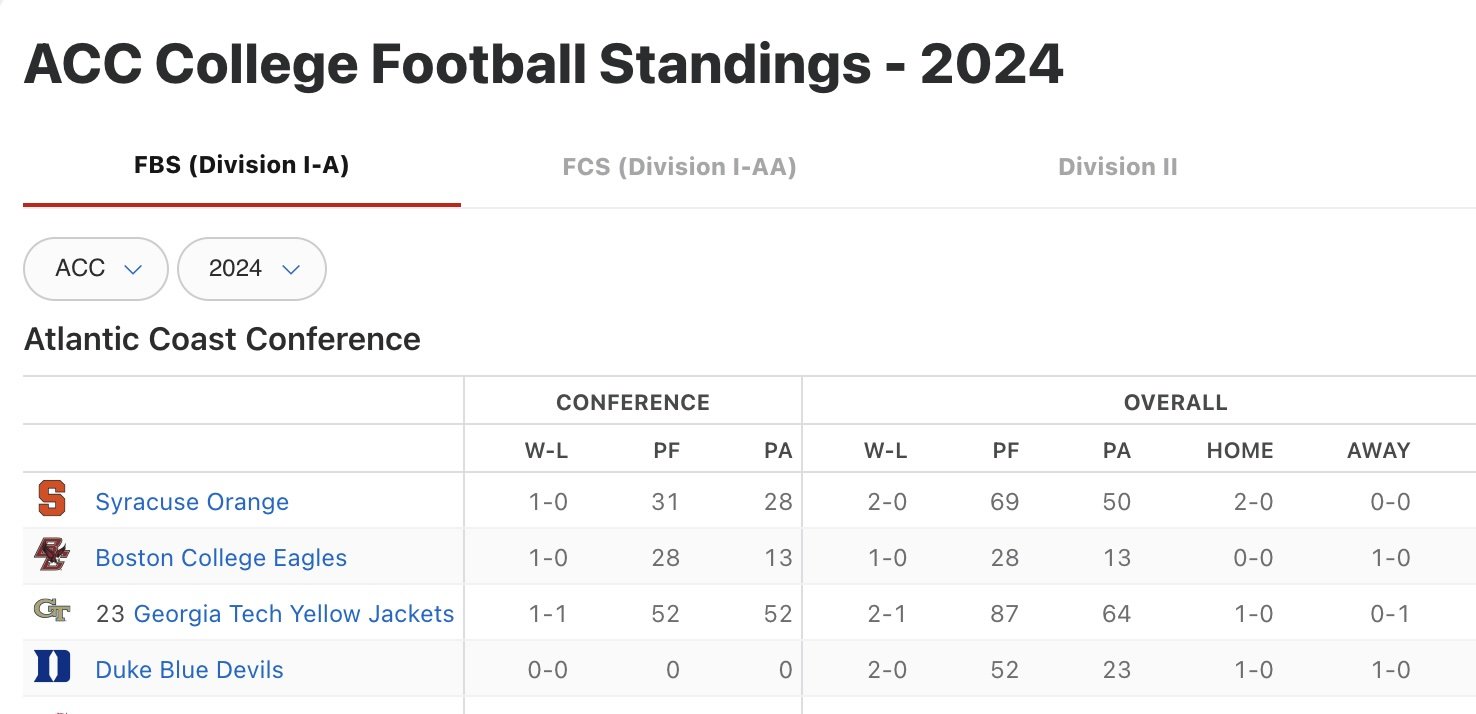Screen dimensions: 1476x714
Task: Click the Georgia Tech Yellow Jackets logo
Action: pos(52,611)
